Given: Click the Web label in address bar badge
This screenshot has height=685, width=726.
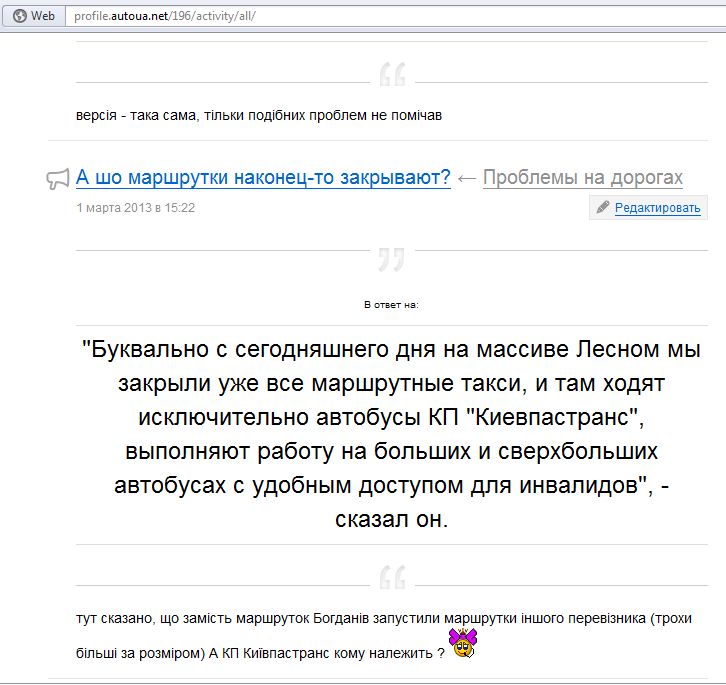Looking at the screenshot, I should pos(43,17).
